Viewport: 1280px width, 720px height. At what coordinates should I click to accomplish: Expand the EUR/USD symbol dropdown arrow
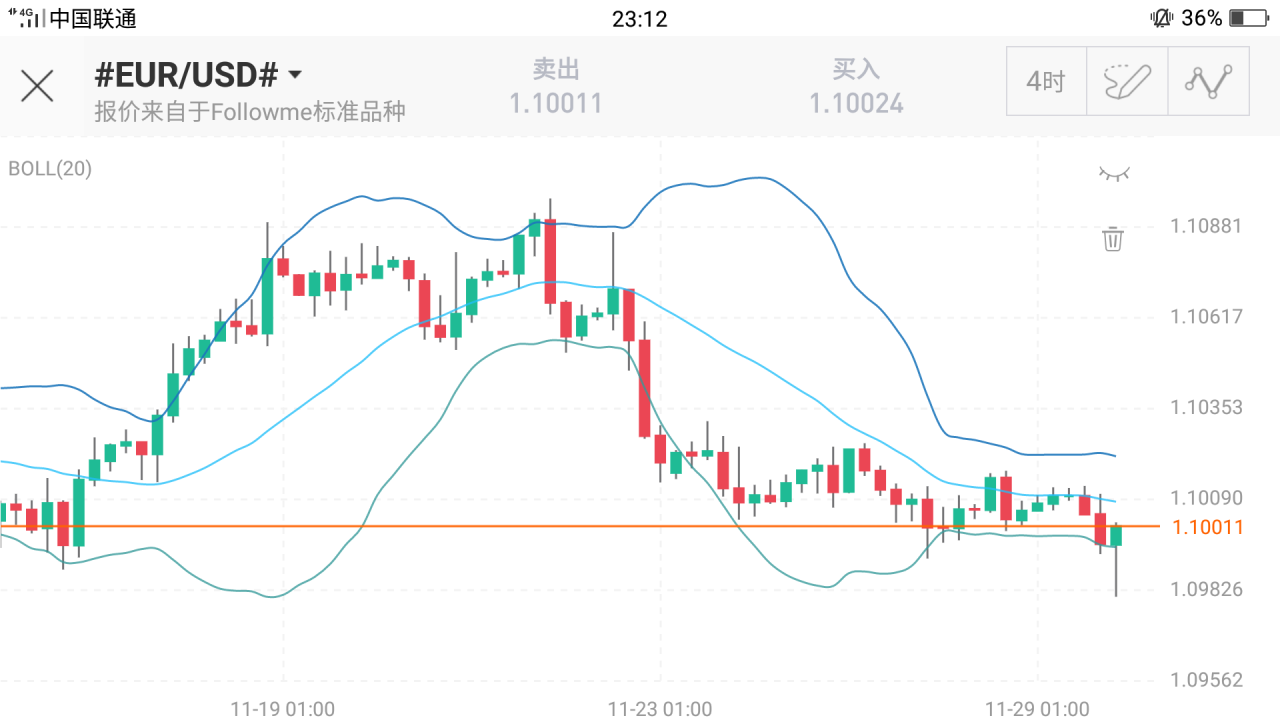pyautogui.click(x=295, y=75)
